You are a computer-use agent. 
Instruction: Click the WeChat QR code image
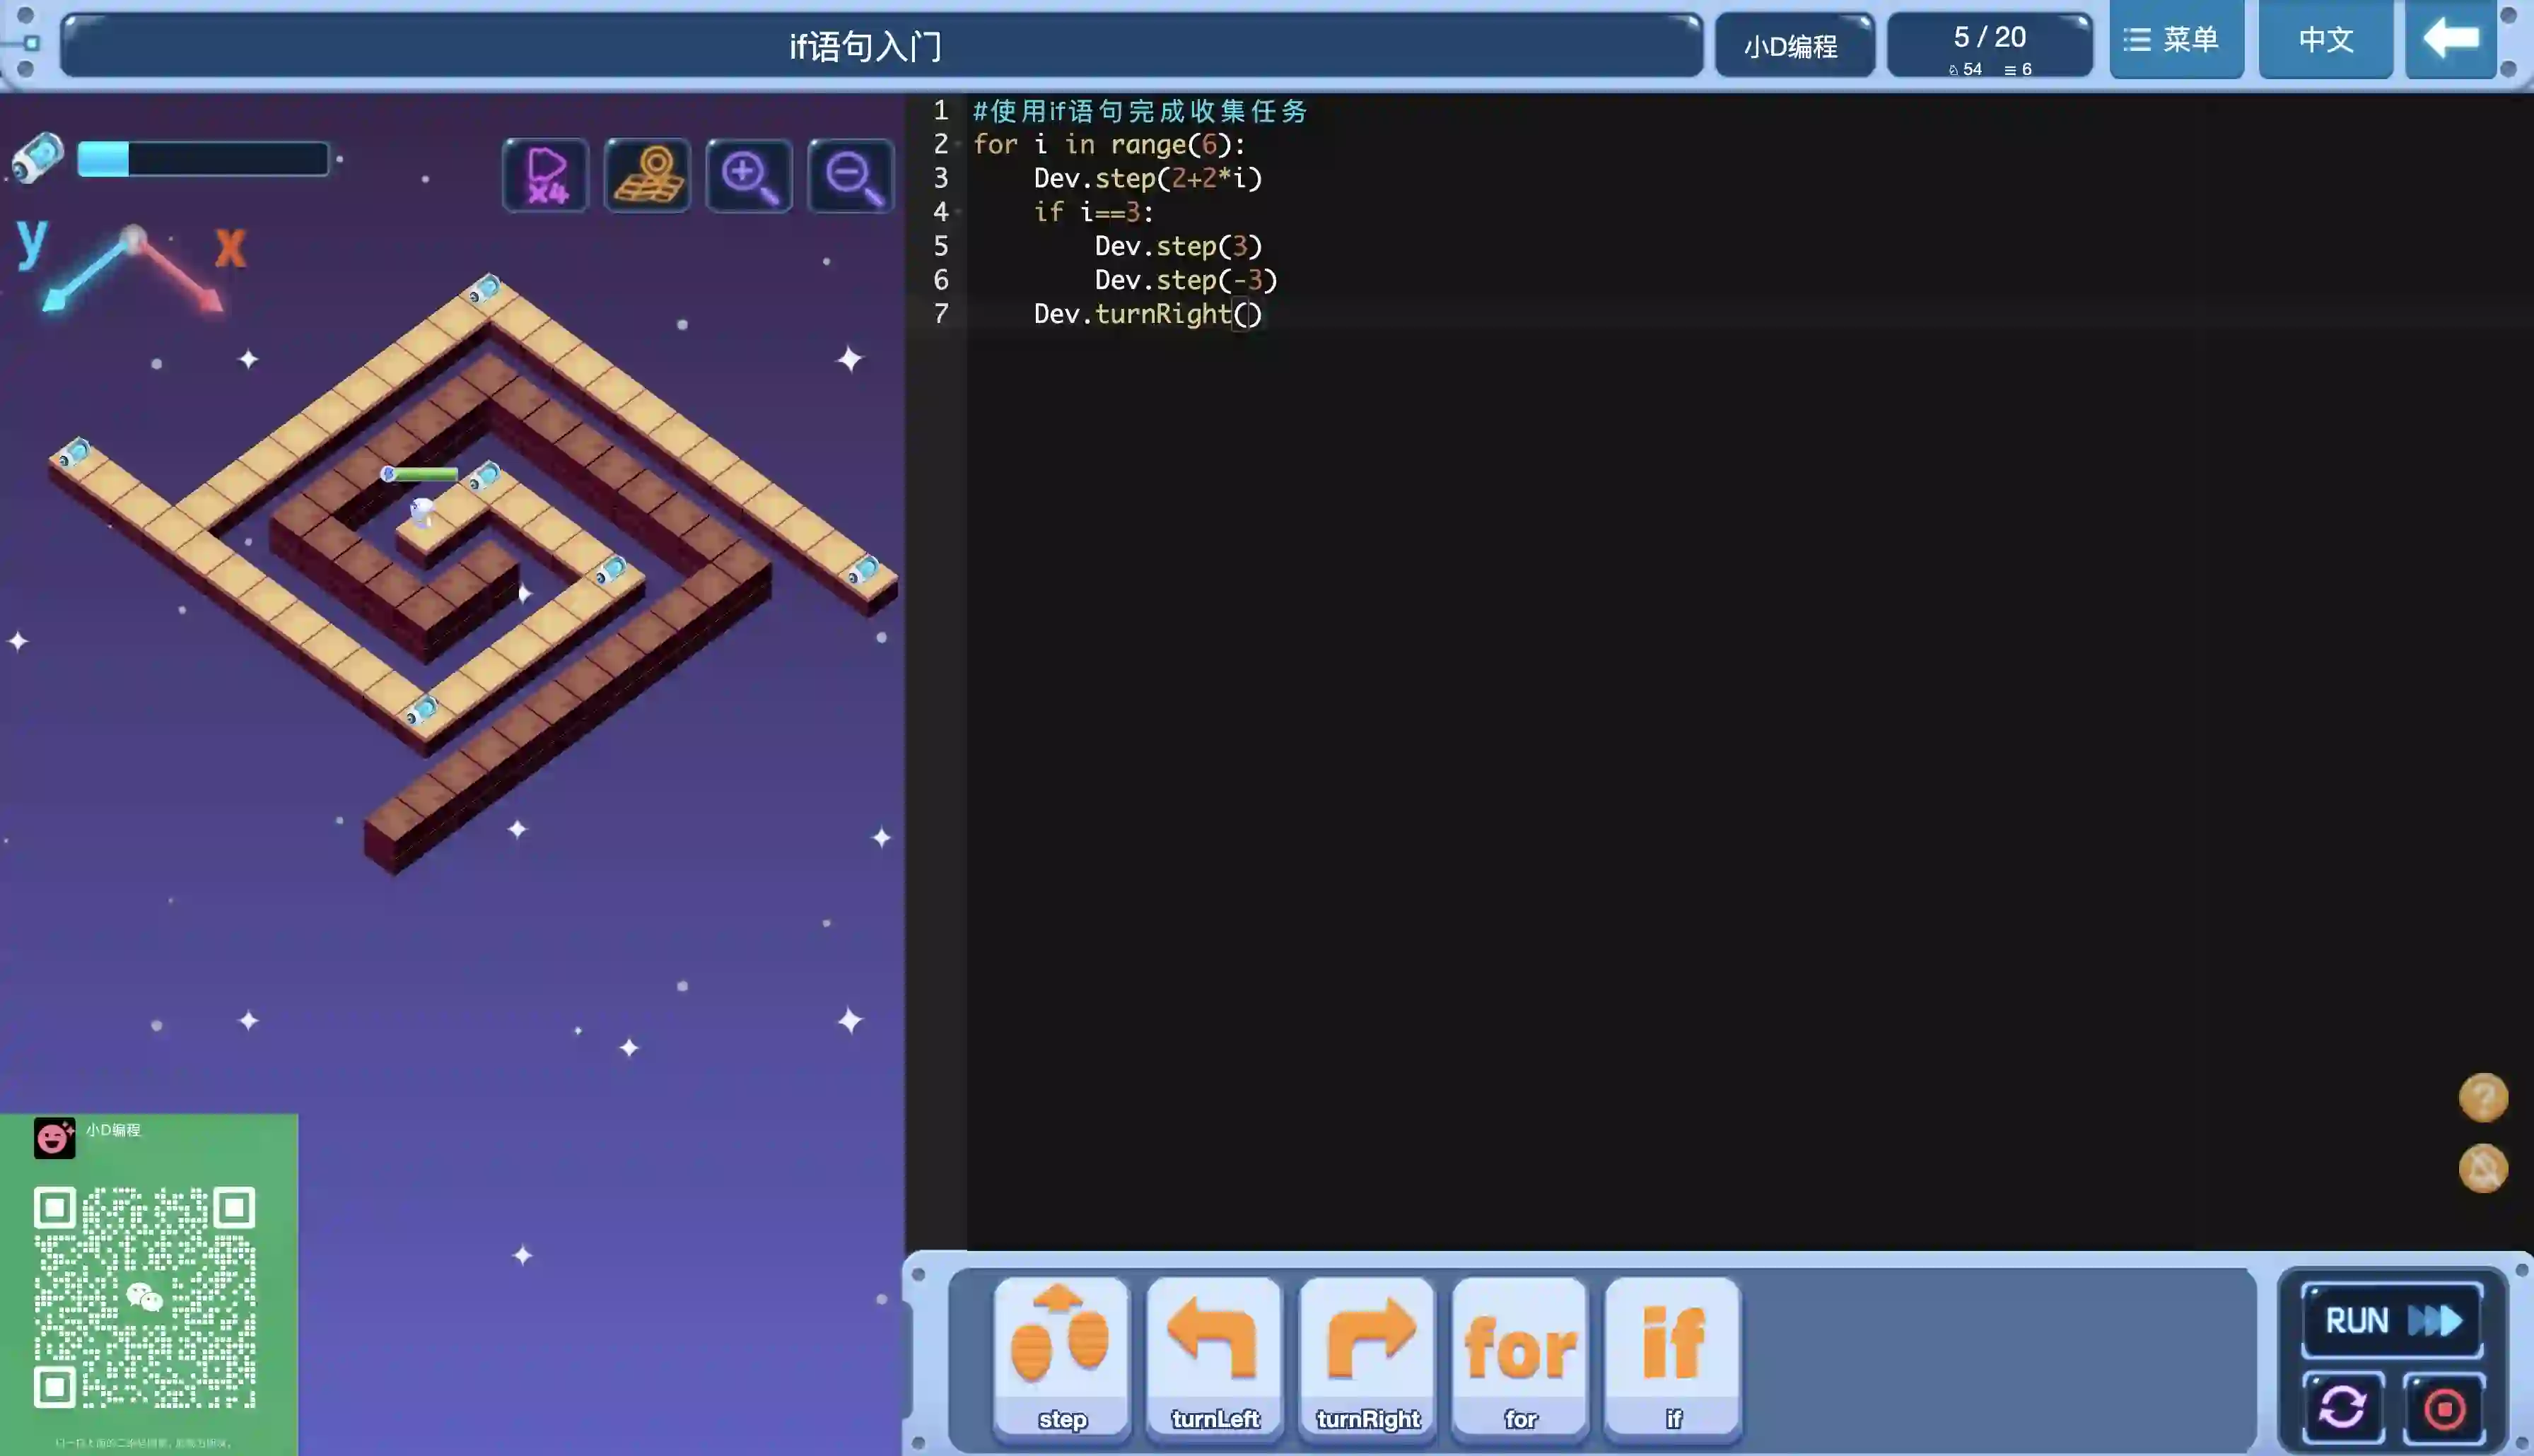(145, 1298)
